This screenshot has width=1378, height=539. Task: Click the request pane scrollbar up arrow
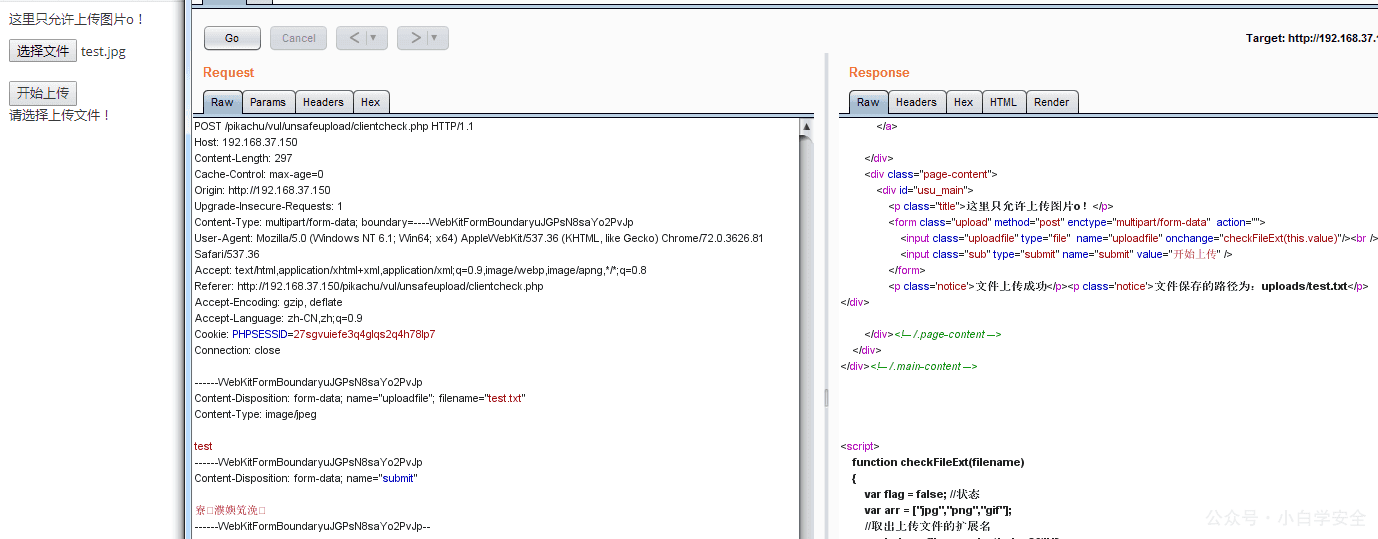point(807,127)
